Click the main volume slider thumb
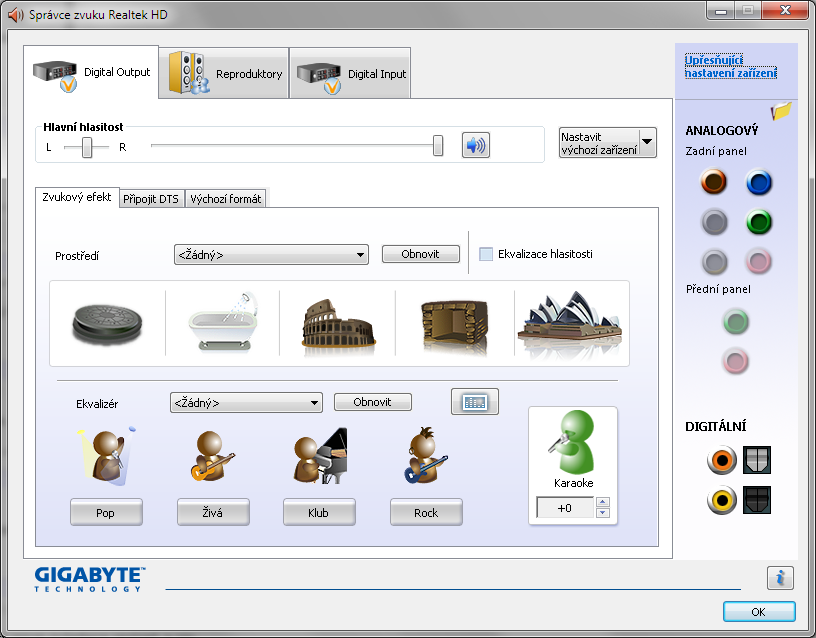 pos(438,145)
